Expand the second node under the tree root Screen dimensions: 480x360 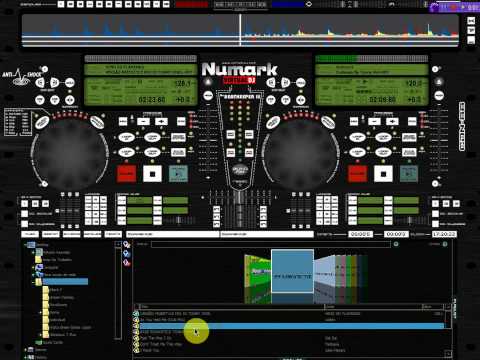coord(33,267)
